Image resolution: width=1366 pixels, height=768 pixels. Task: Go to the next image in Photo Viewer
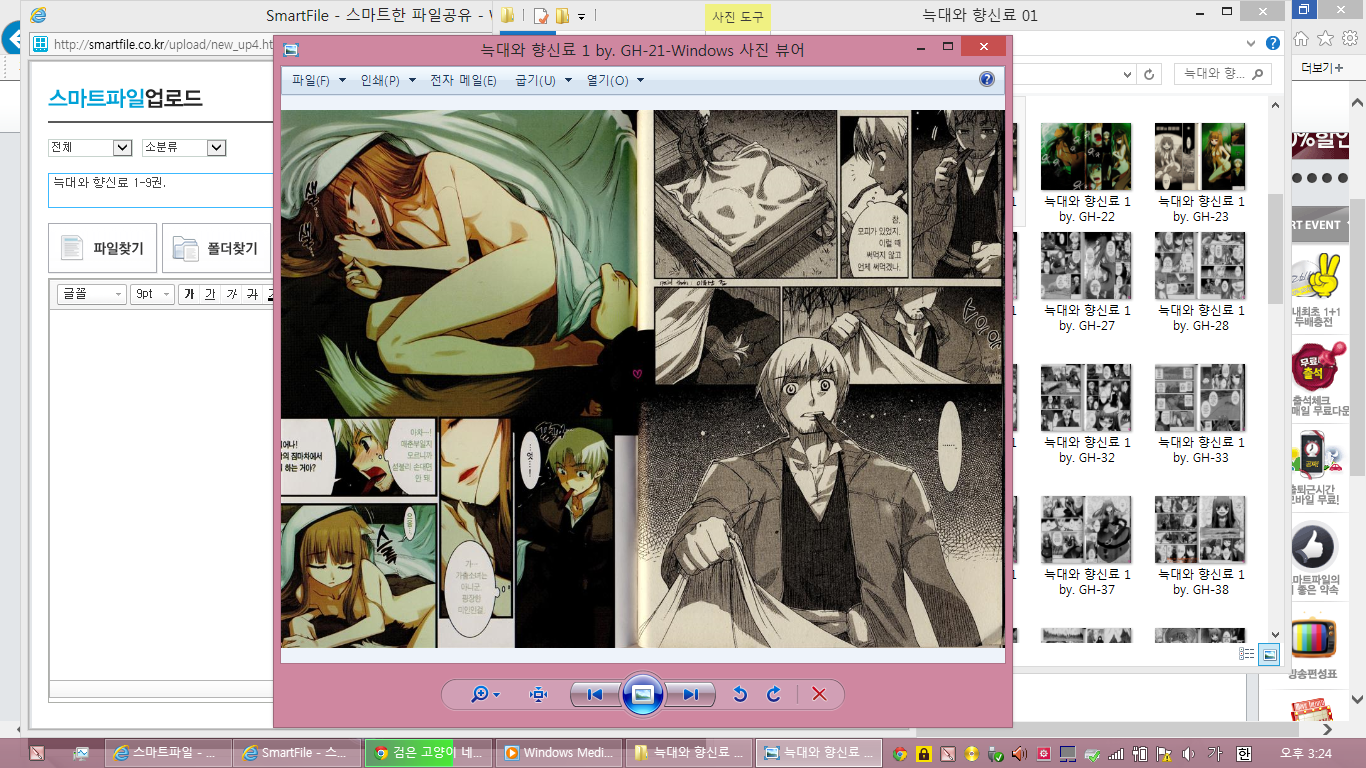[691, 694]
